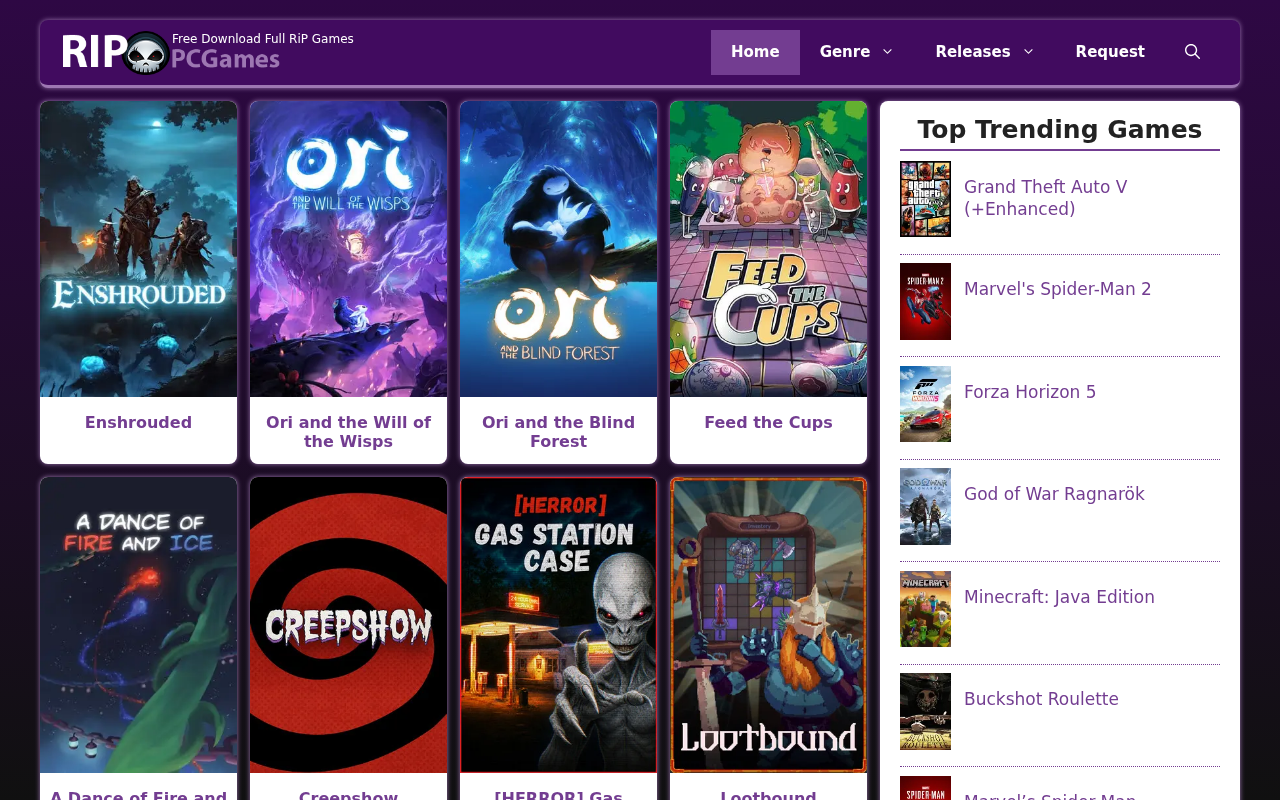Click the Top Trending Games heading
The width and height of the screenshot is (1280, 800).
pos(1060,129)
